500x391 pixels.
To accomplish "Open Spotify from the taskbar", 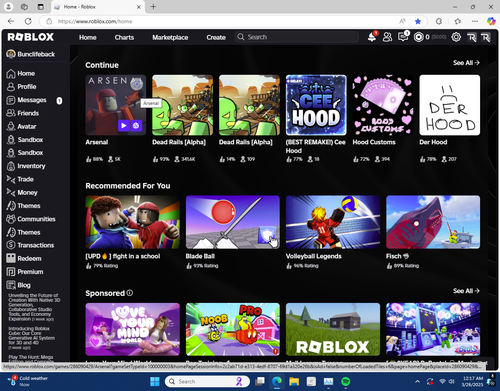I will tap(346, 381).
